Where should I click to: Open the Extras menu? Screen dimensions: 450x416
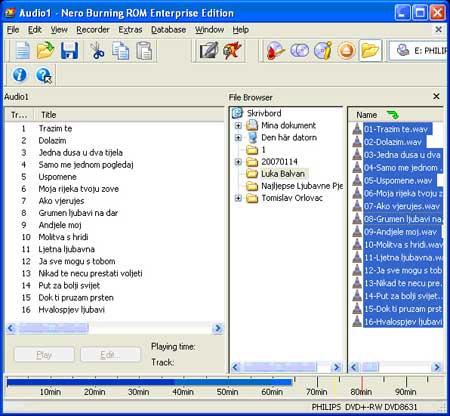(130, 30)
